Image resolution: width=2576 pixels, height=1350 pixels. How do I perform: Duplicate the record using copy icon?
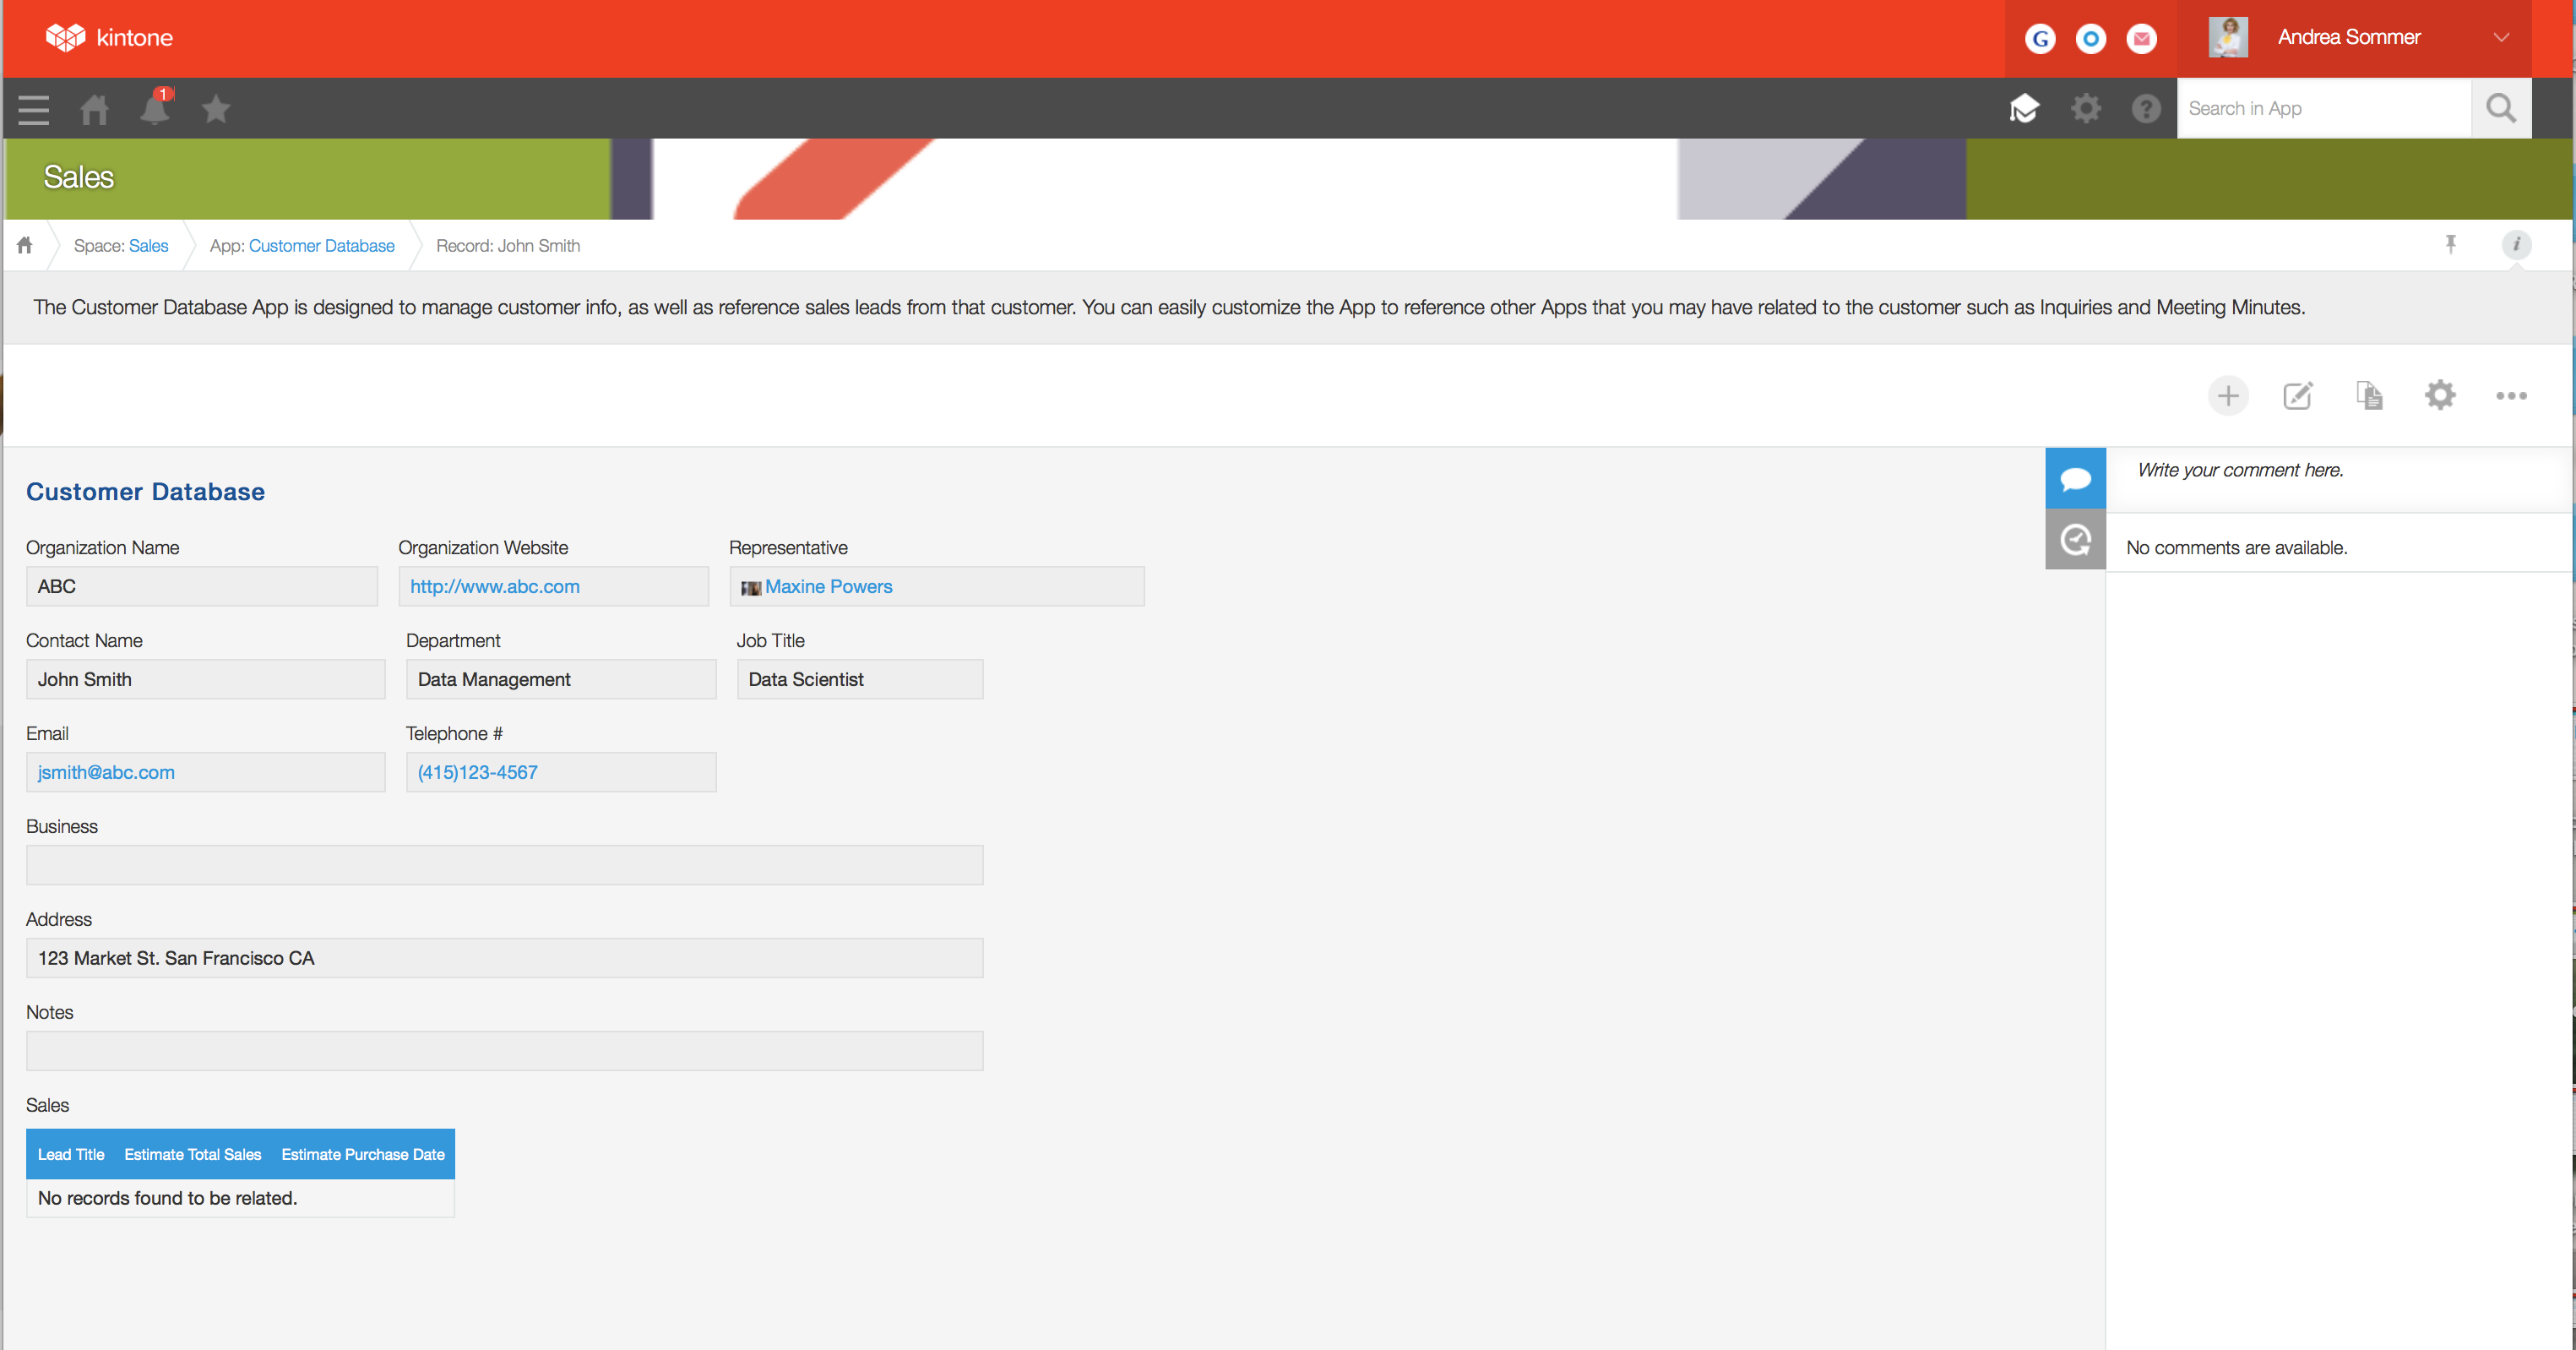click(x=2369, y=396)
